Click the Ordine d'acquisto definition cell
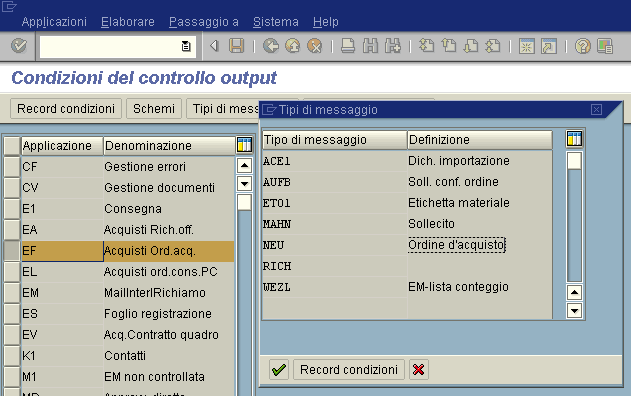Image resolution: width=631 pixels, height=396 pixels. [456, 245]
